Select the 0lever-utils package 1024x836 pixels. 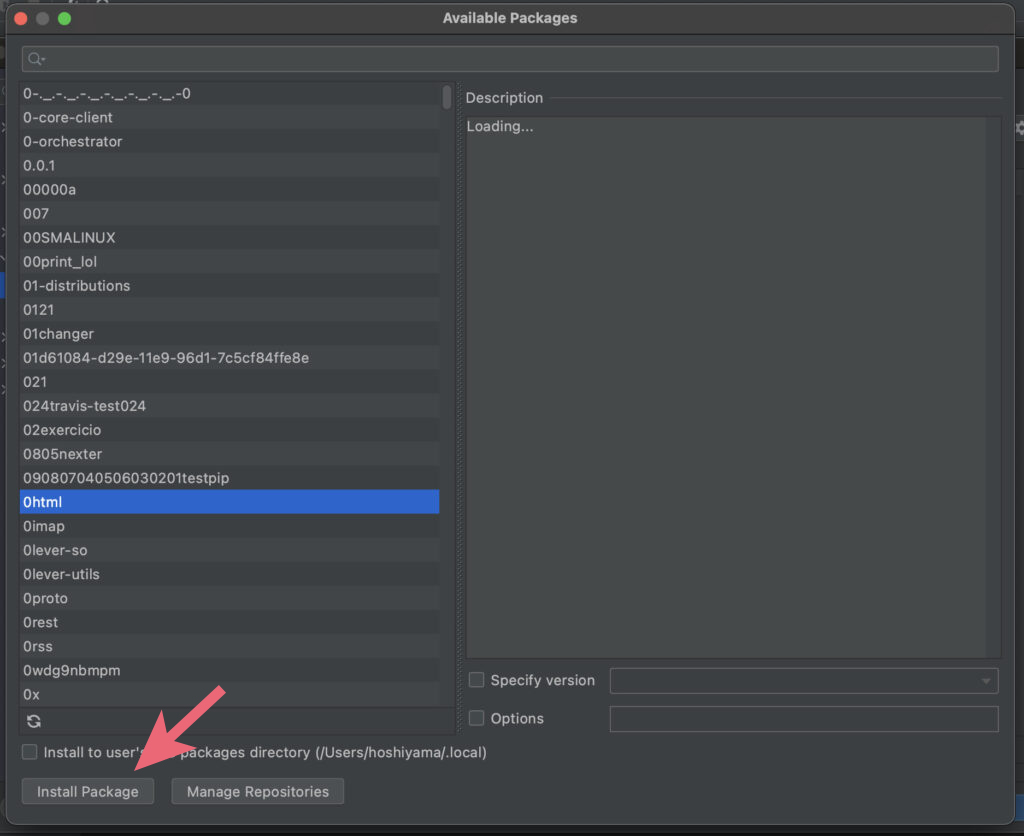click(229, 574)
